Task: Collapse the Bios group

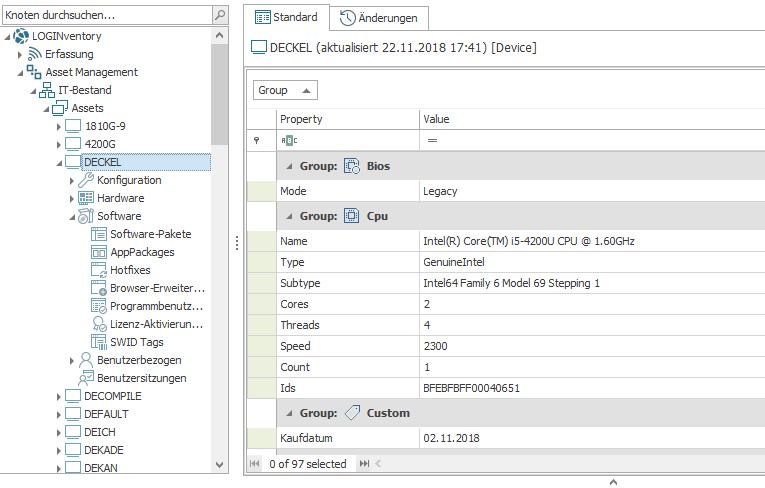Action: tap(290, 166)
